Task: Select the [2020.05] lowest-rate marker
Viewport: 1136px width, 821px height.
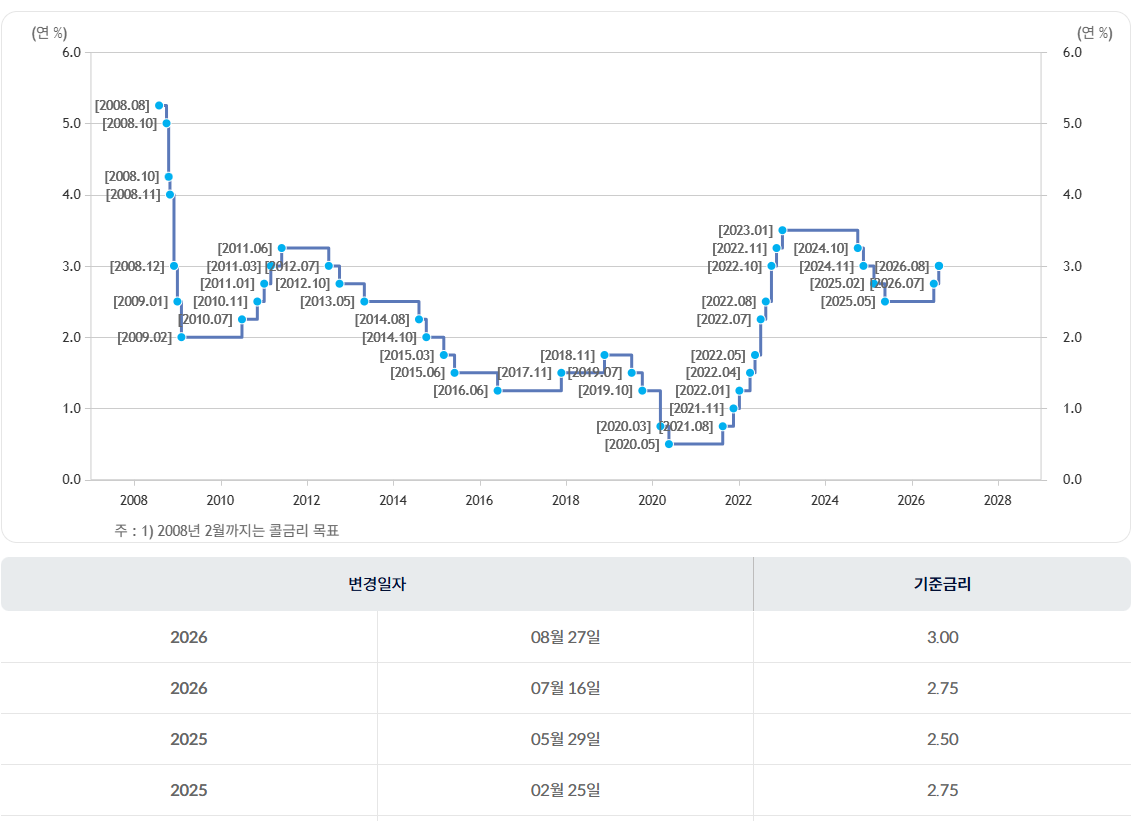Action: pyautogui.click(x=669, y=443)
